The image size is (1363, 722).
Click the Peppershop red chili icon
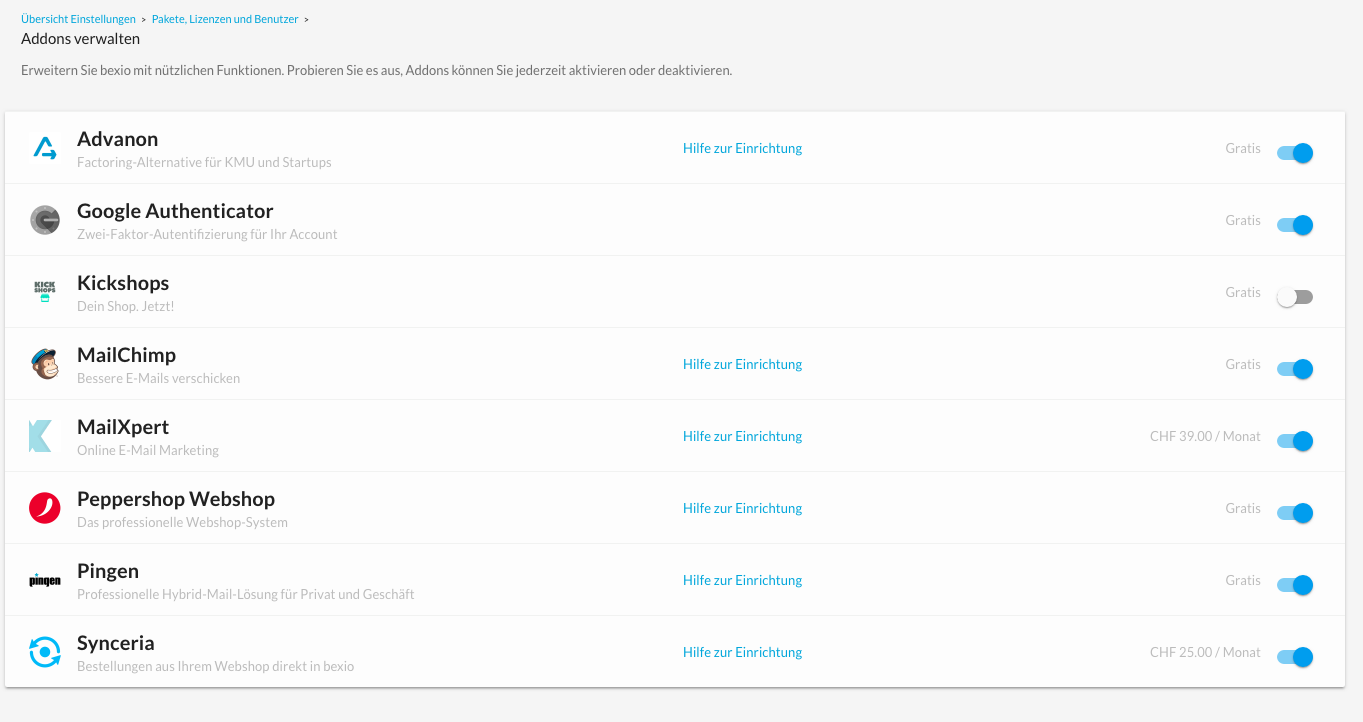tap(45, 508)
